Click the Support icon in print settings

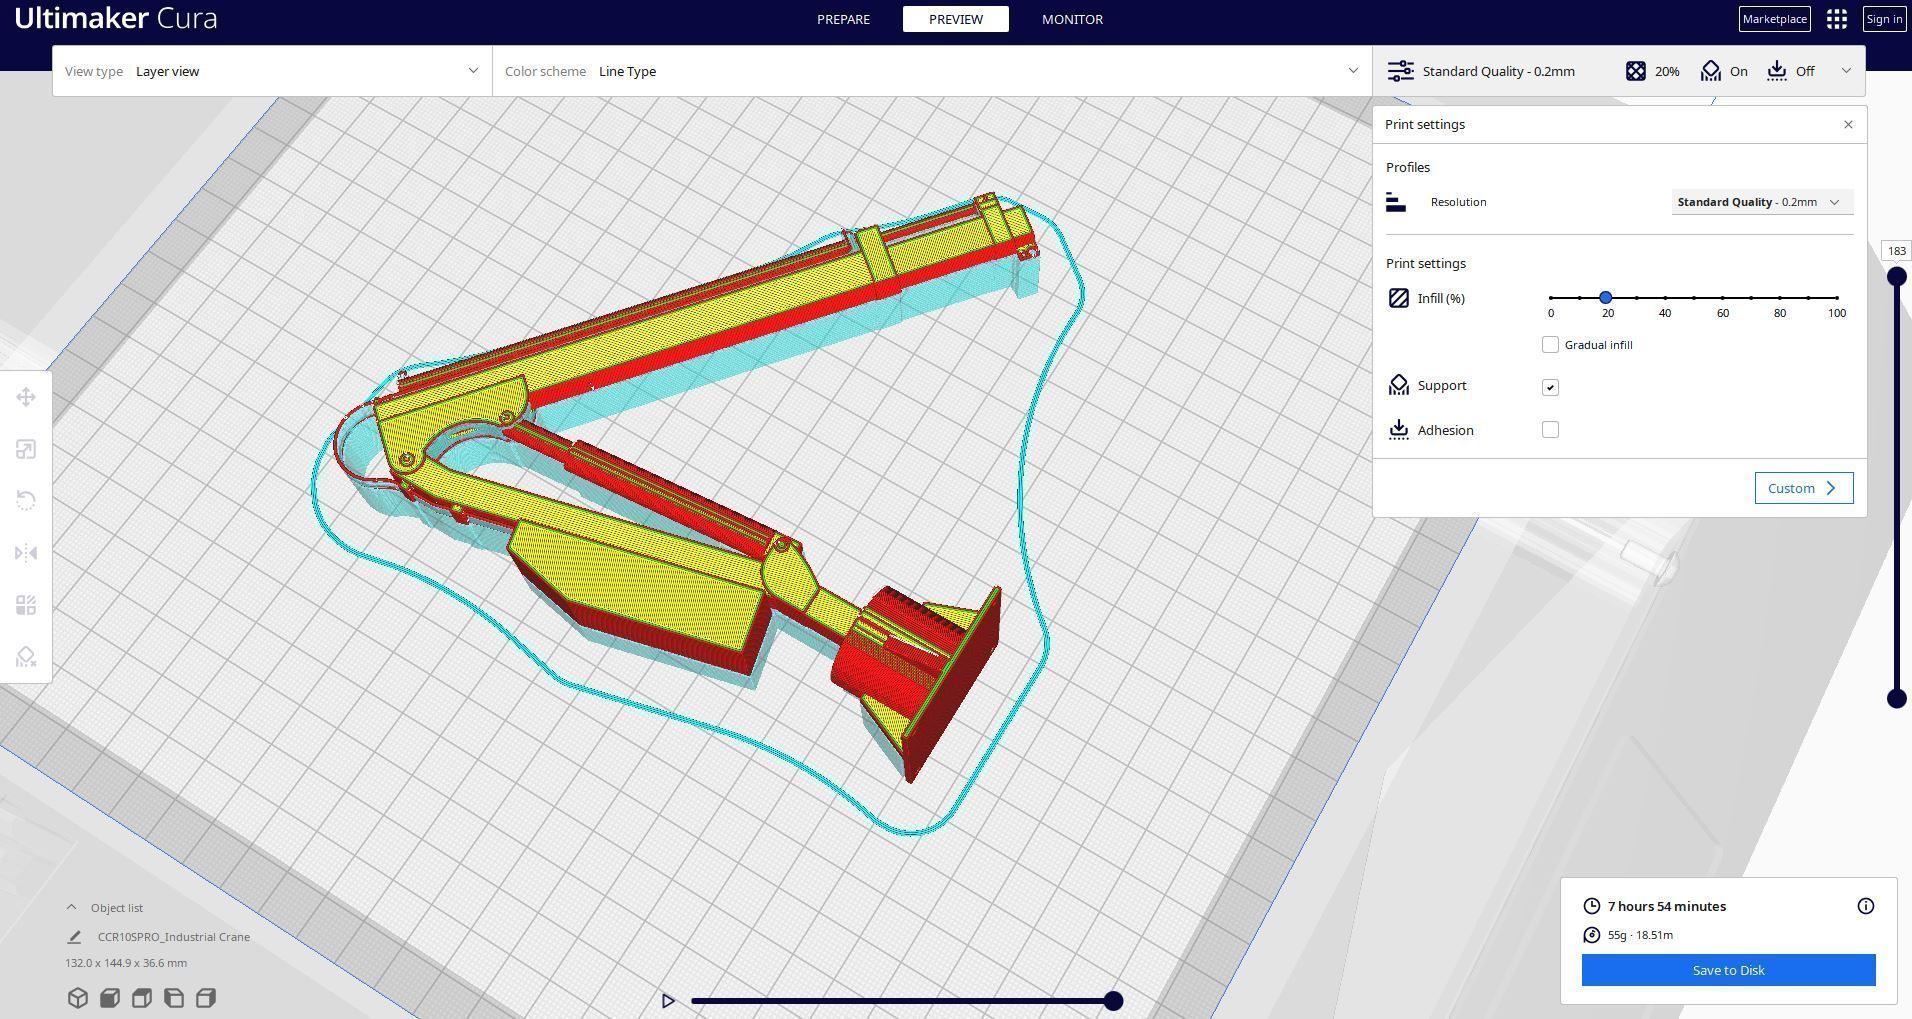[x=1399, y=386]
